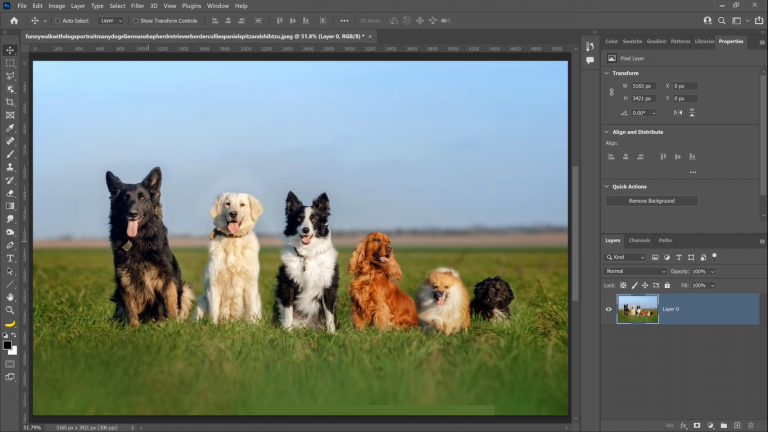Enable Show Transform Controls checkbox

pyautogui.click(x=136, y=20)
